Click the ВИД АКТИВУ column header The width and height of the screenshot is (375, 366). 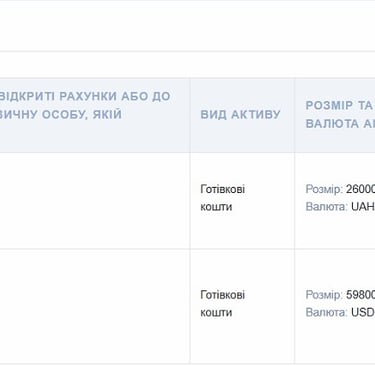(240, 114)
